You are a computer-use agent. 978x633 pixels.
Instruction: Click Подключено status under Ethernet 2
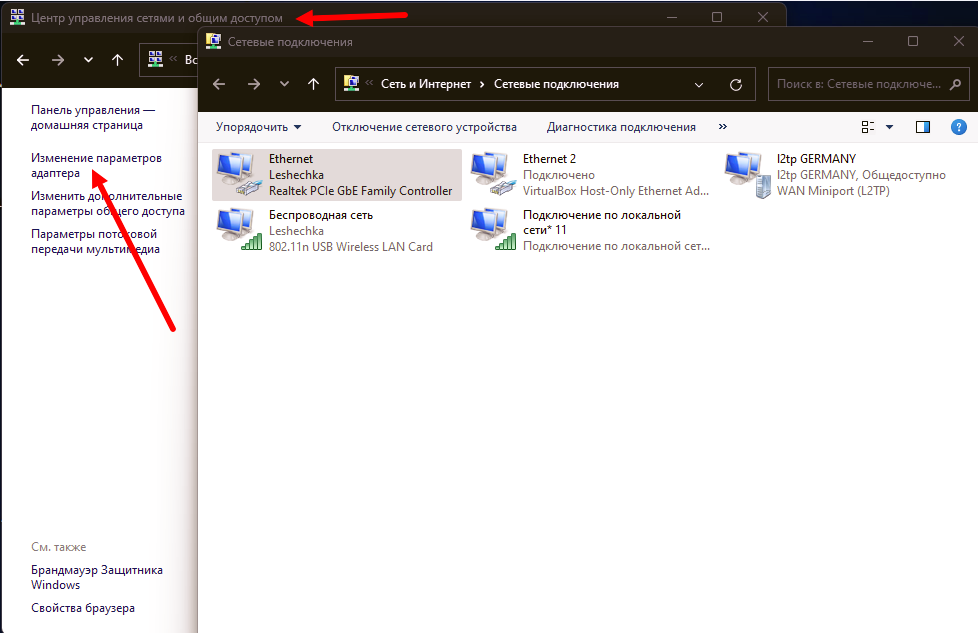pyautogui.click(x=558, y=175)
